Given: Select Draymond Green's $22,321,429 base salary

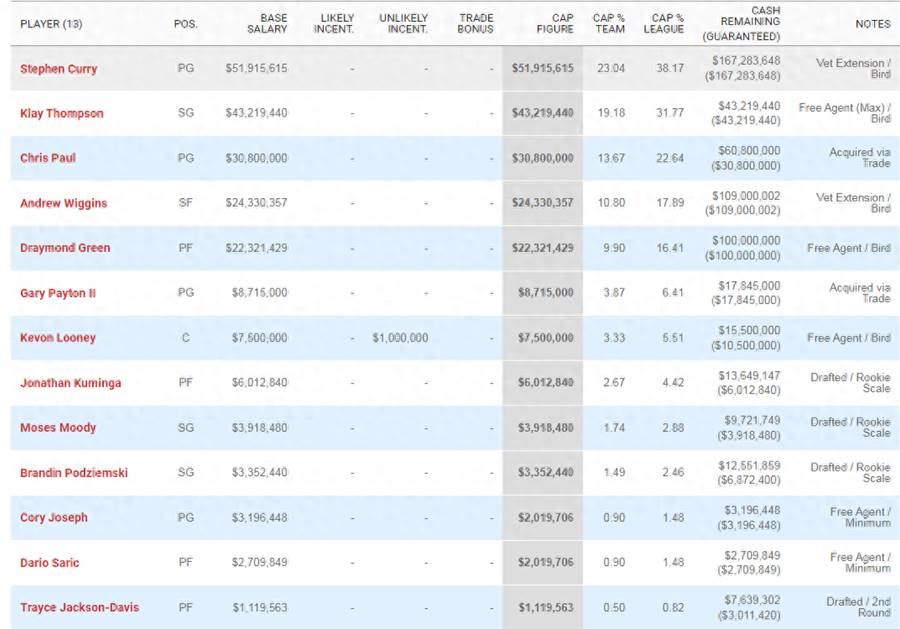Looking at the screenshot, I should point(256,248).
